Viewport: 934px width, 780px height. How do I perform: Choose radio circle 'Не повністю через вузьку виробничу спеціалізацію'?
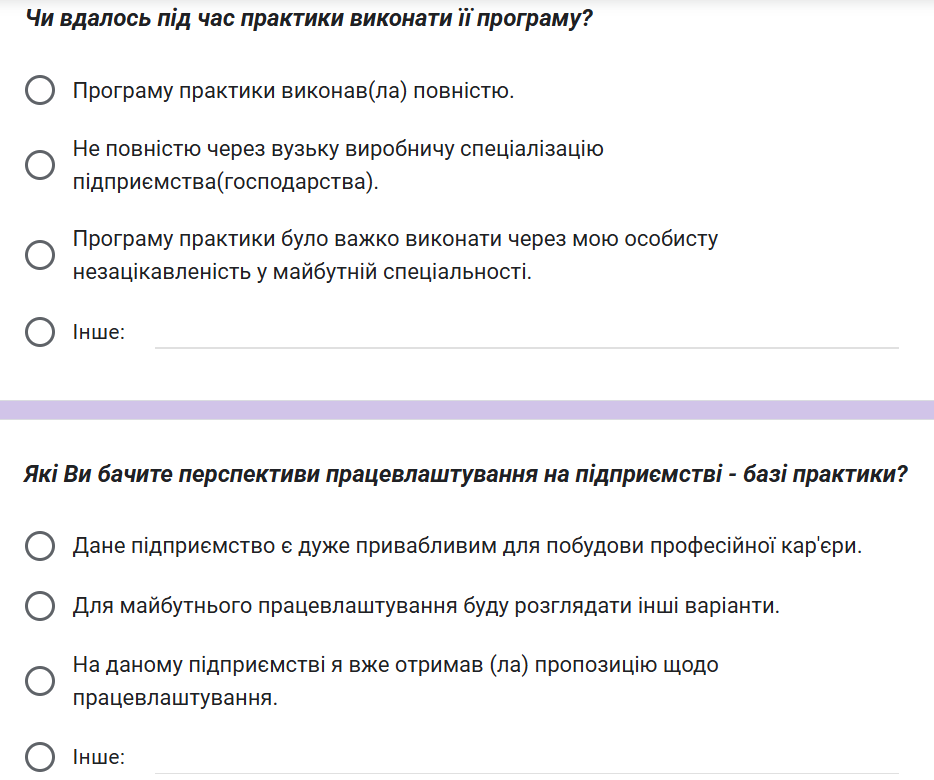click(40, 166)
